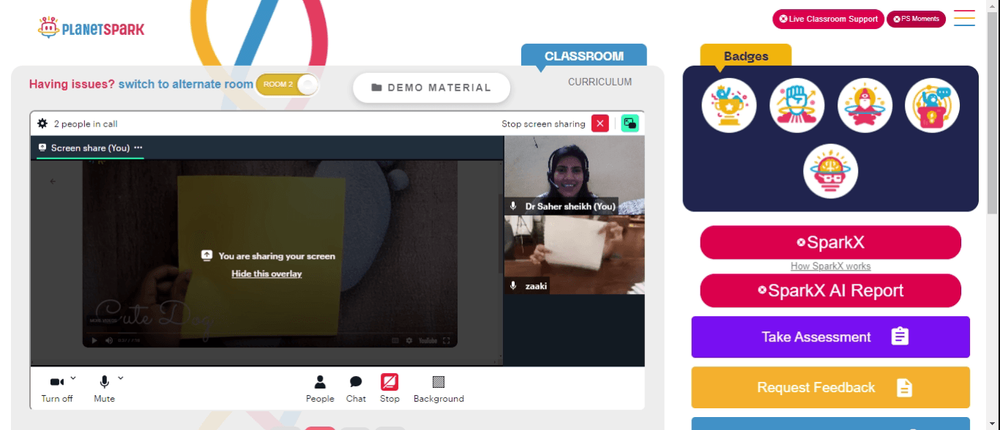Mute the microphone
This screenshot has width=1000, height=430.
(x=104, y=389)
